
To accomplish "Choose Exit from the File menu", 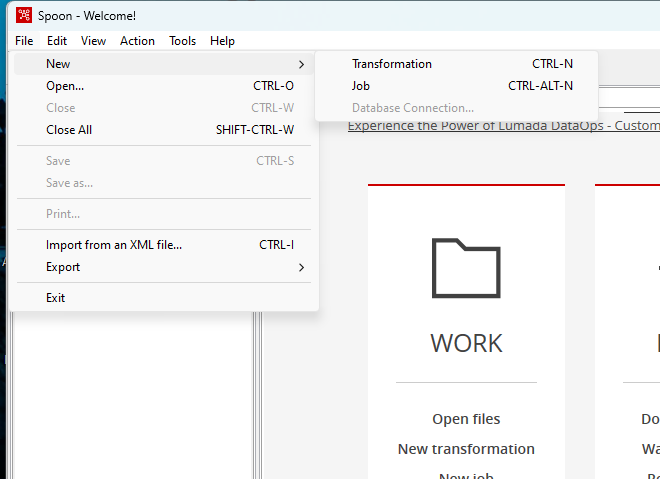I will pyautogui.click(x=56, y=298).
